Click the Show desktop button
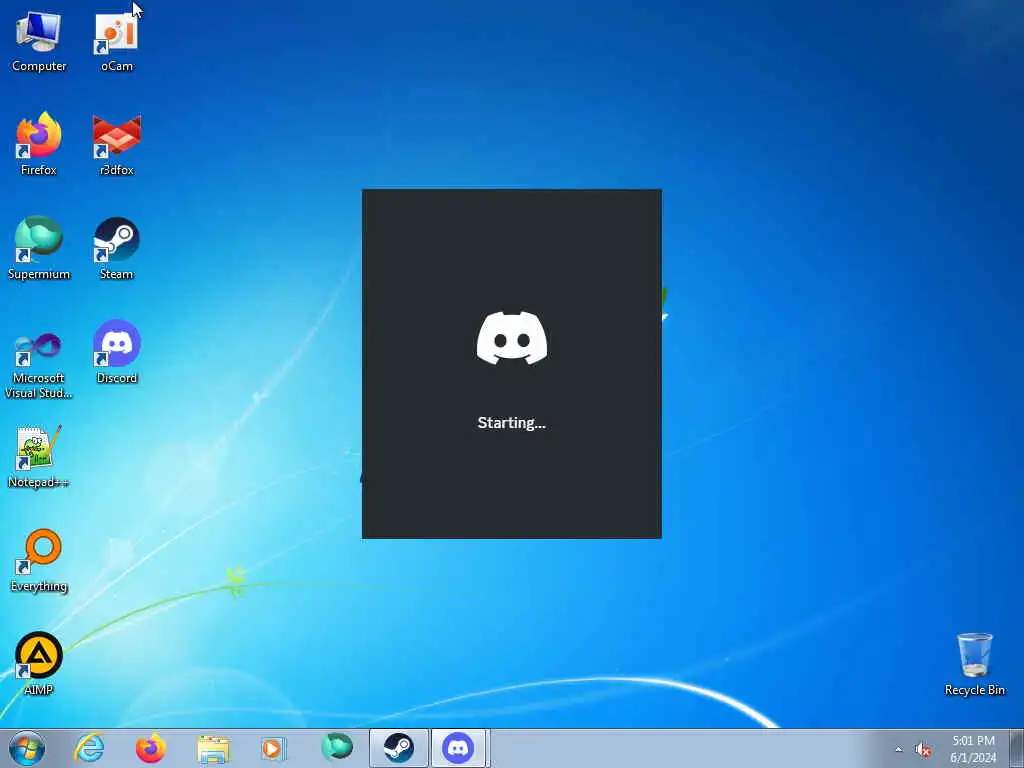1024x768 pixels. [x=1017, y=748]
